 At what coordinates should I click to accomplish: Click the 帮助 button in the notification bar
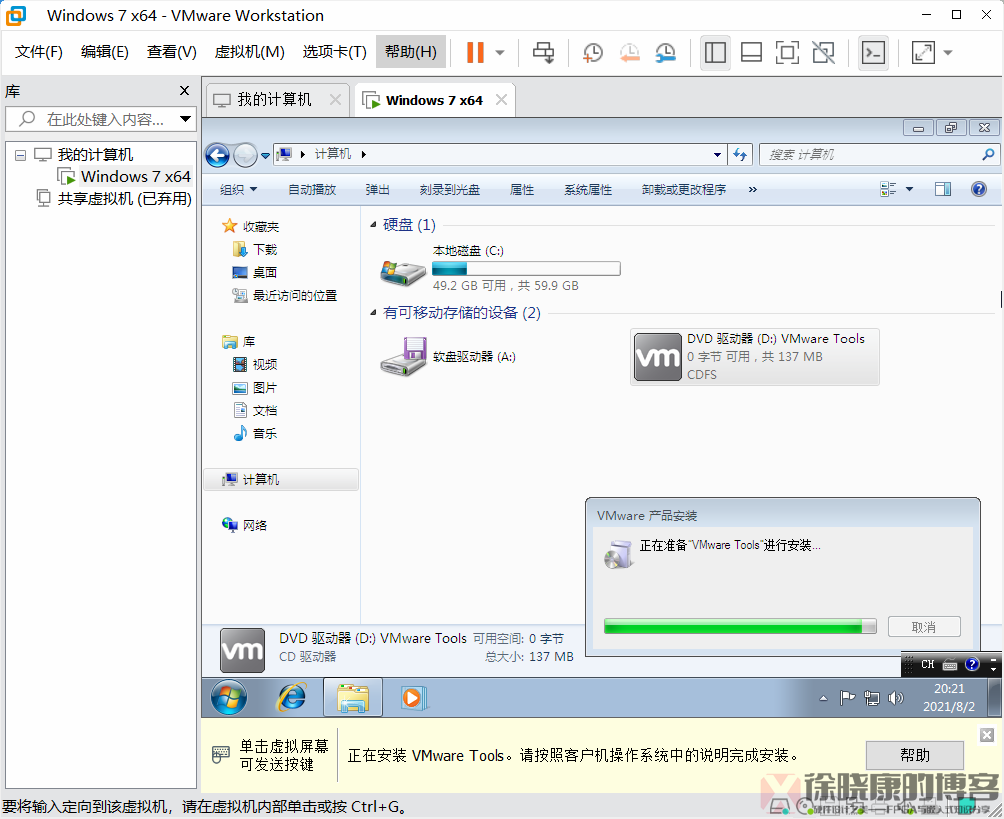pos(913,755)
